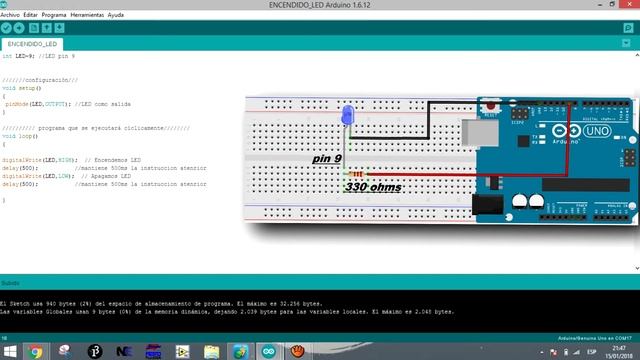The height and width of the screenshot is (360, 640).
Task: Expand the tab options dropdown arrow
Action: [626, 43]
